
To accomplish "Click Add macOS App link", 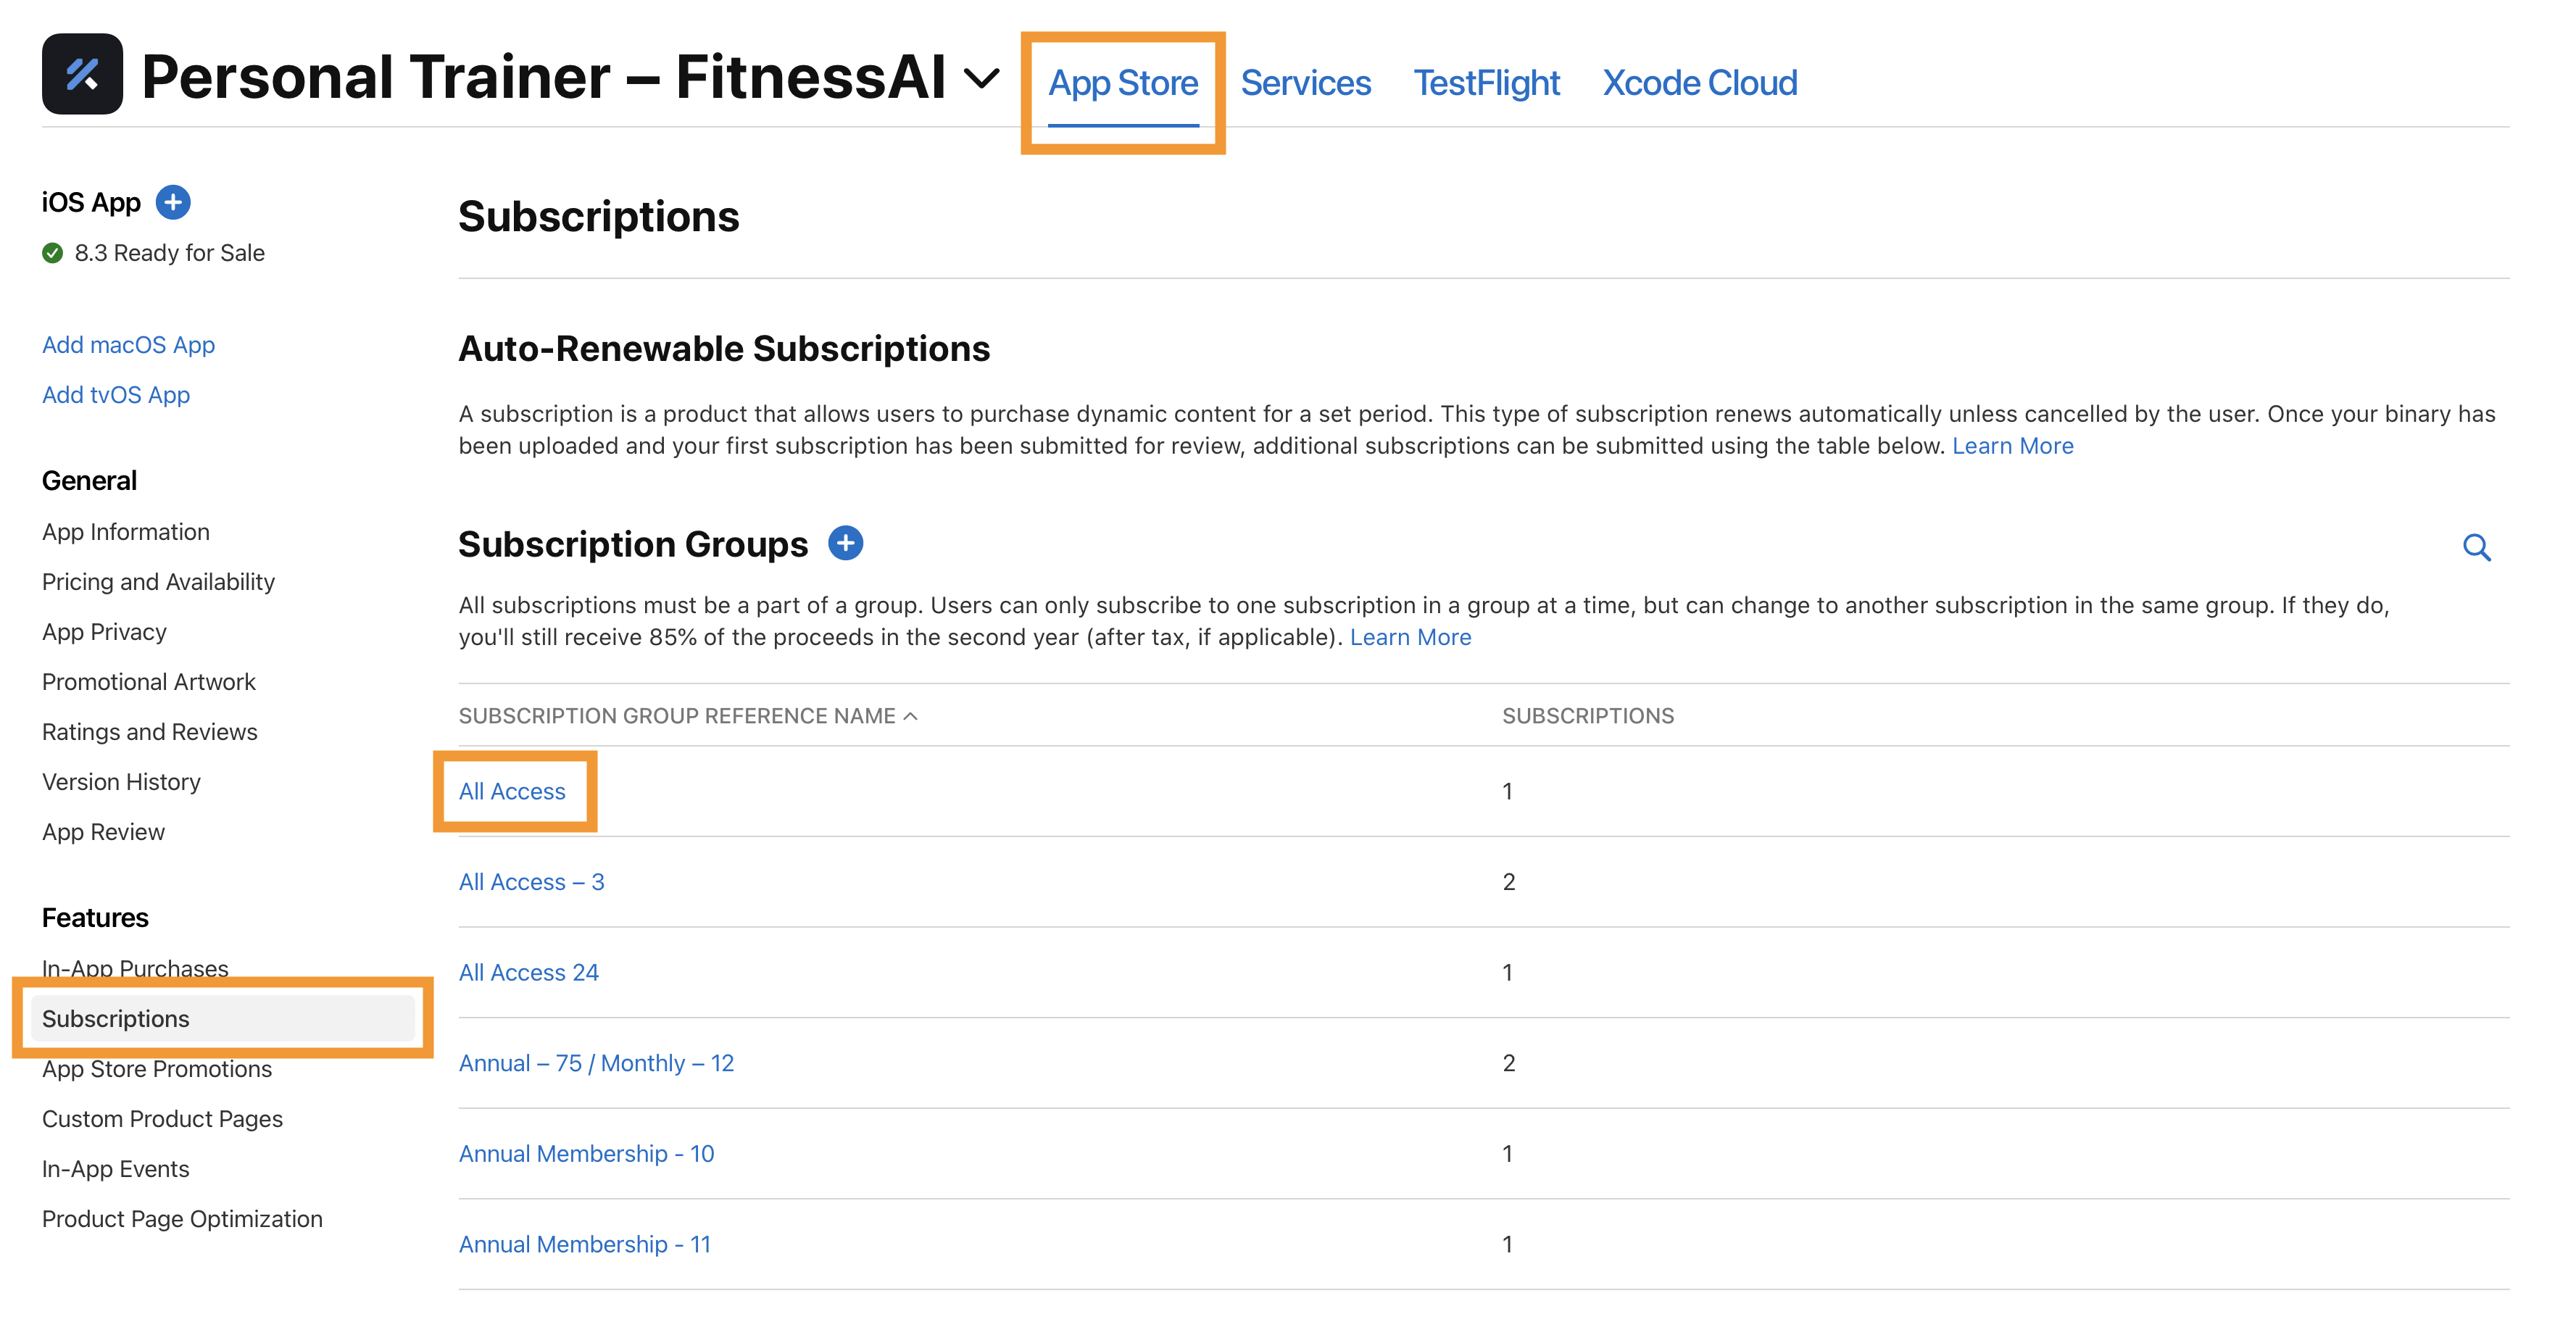I will coord(128,345).
